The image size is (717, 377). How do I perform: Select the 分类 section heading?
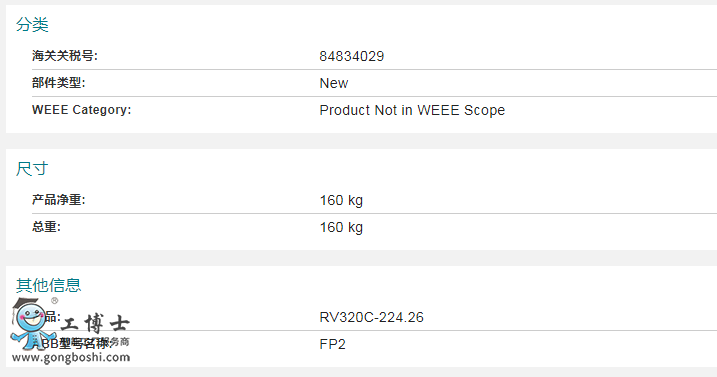pyautogui.click(x=32, y=24)
